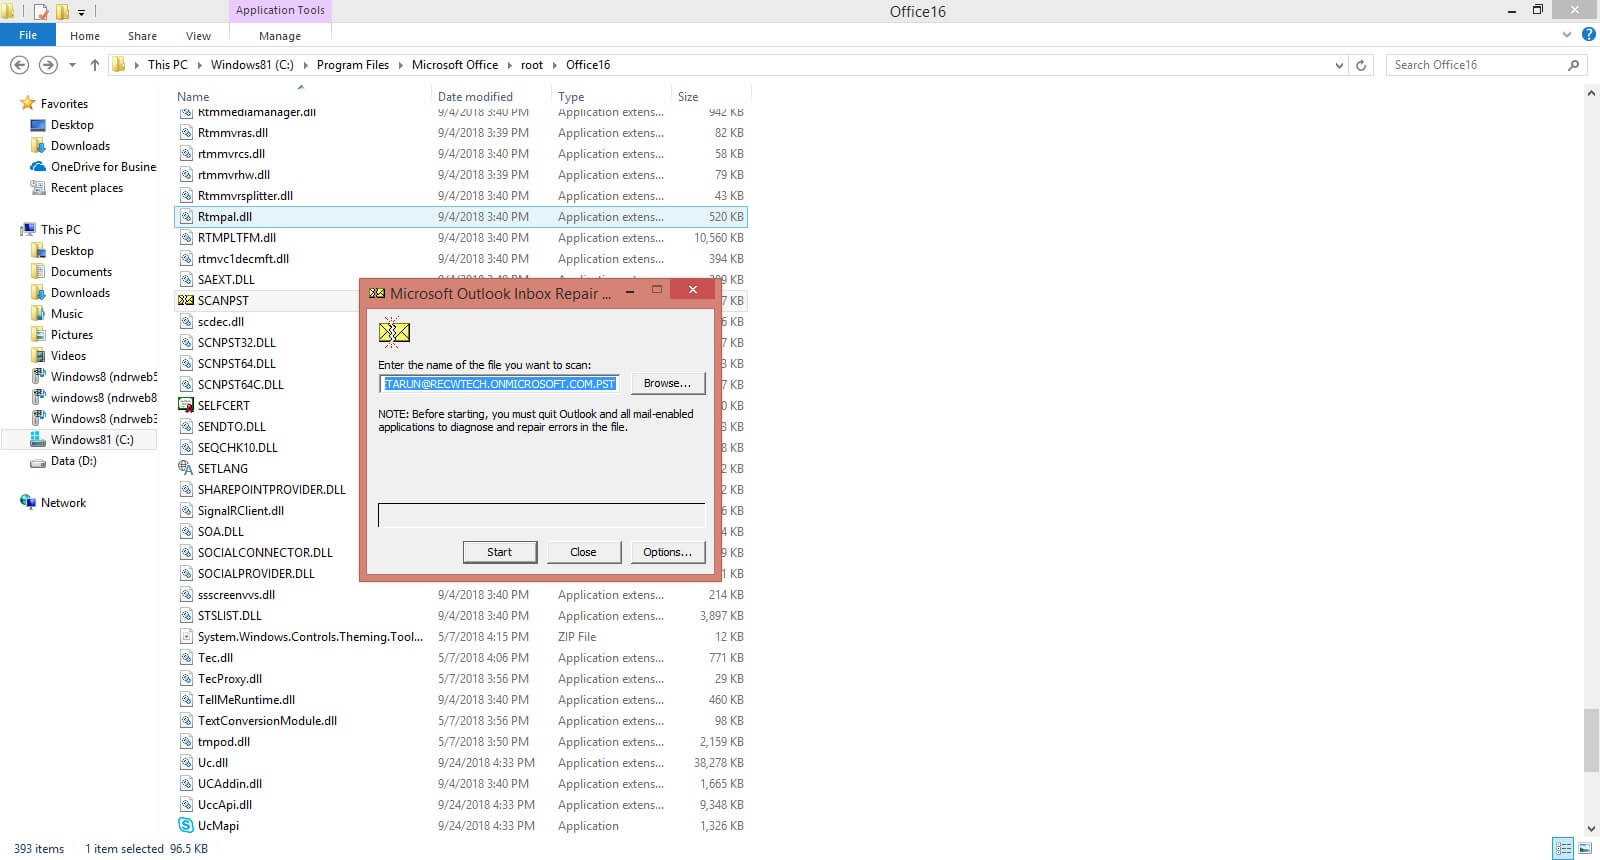Expand the address bar history dropdown
This screenshot has width=1600, height=860.
1339,65
